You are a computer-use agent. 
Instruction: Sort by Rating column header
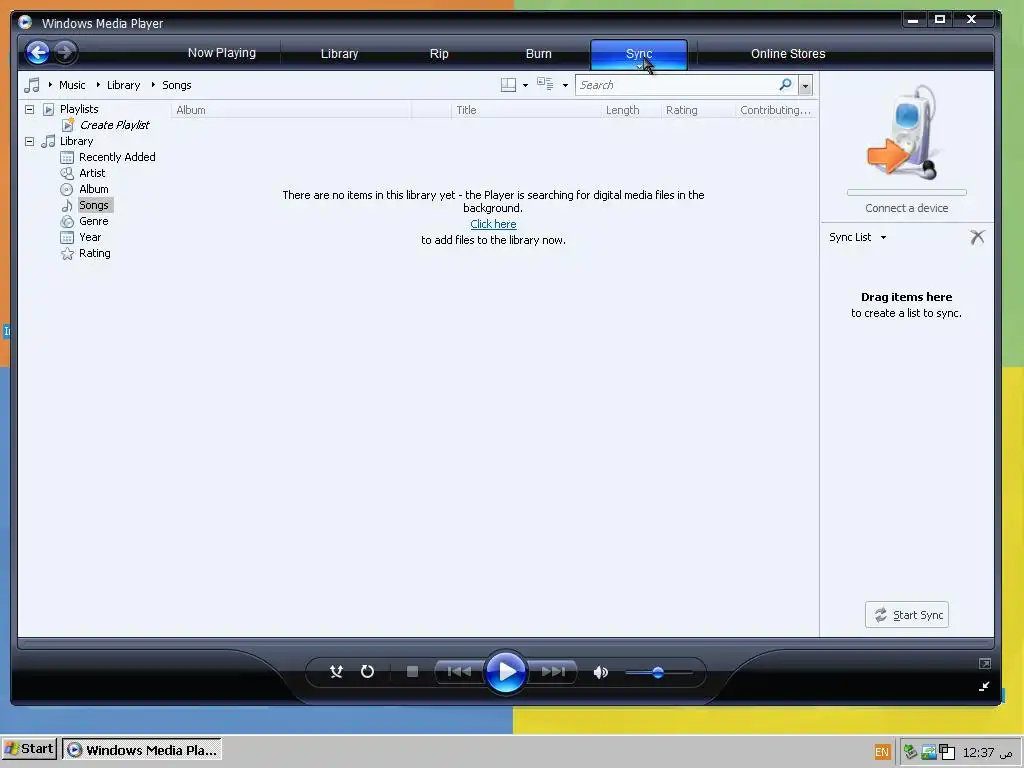coord(697,110)
